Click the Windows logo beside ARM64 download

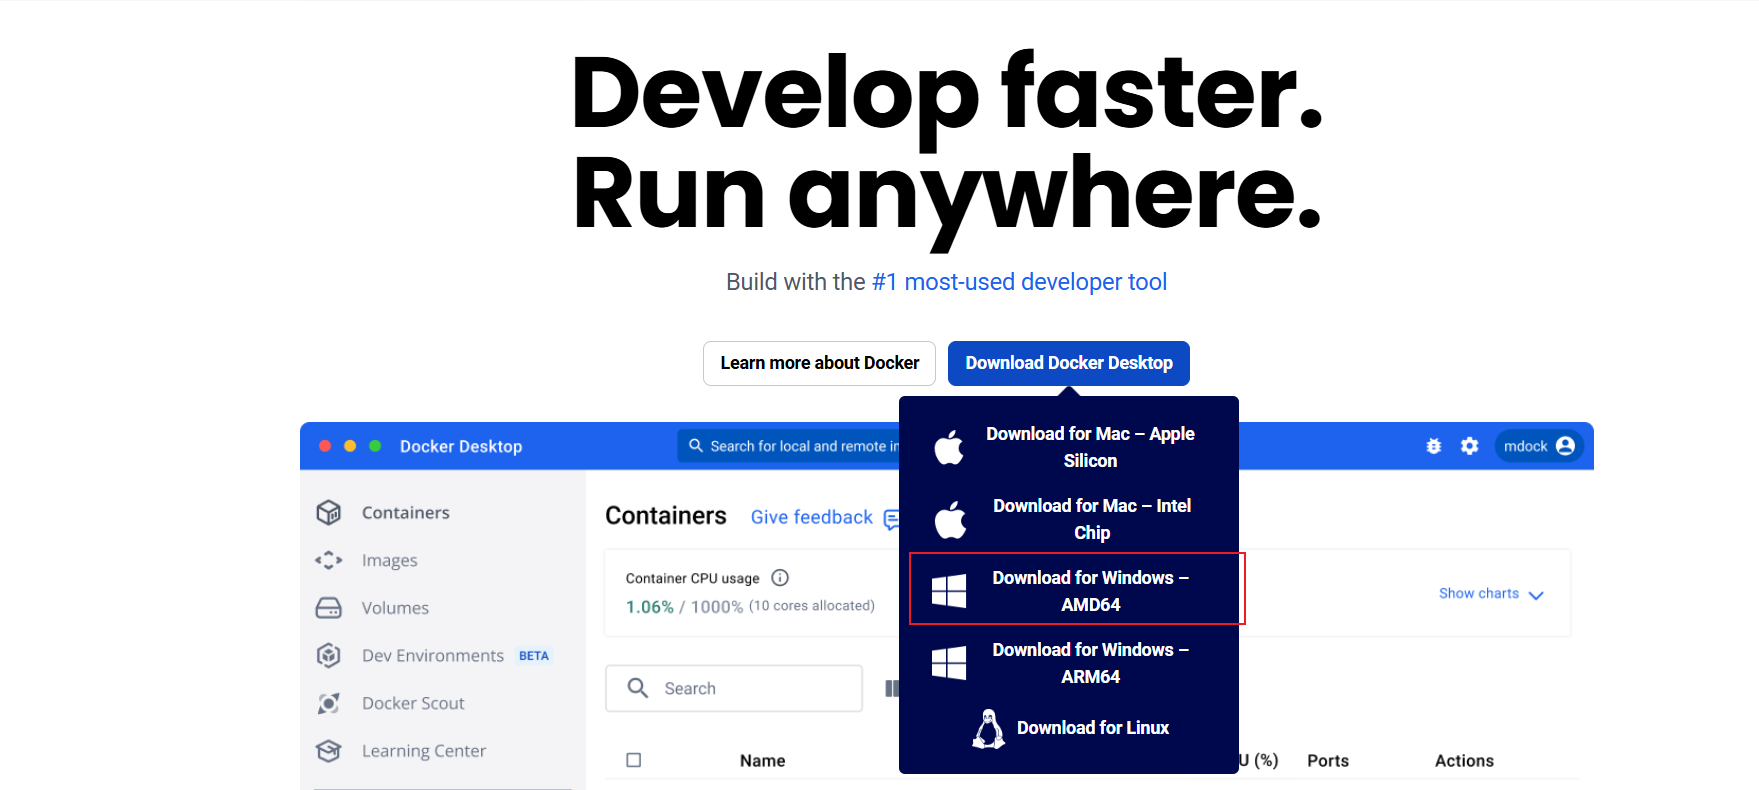(949, 663)
